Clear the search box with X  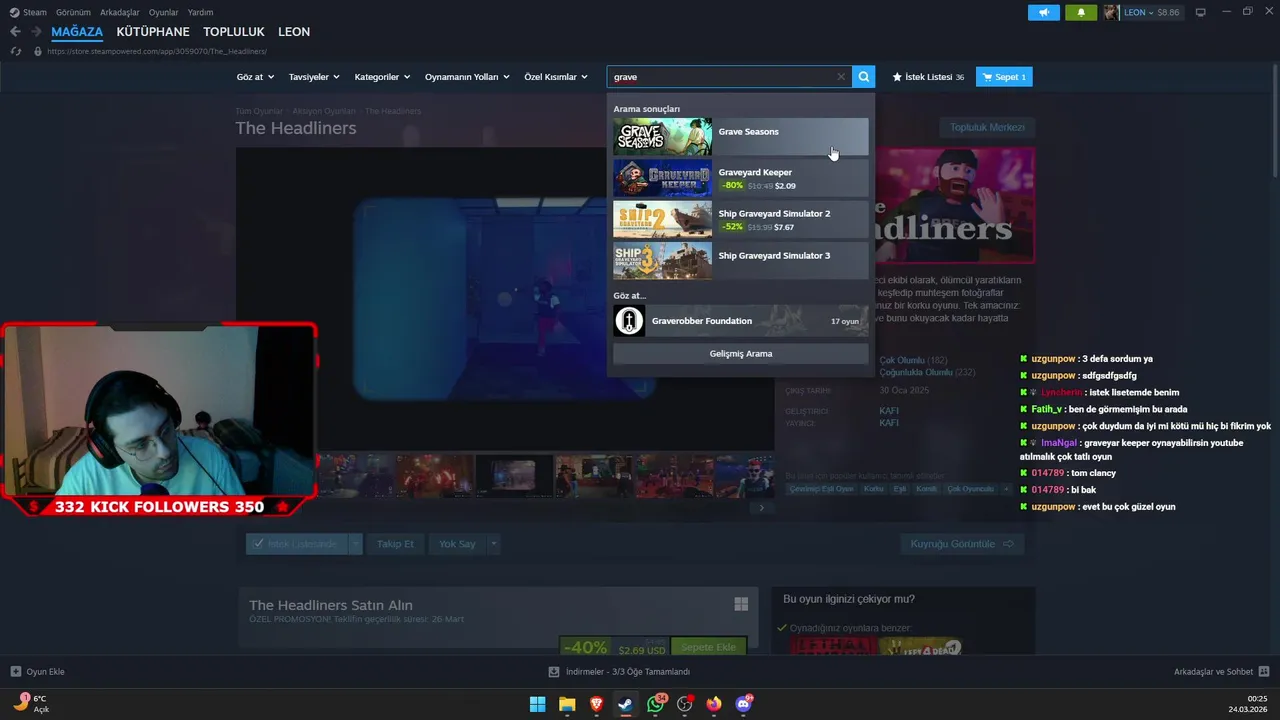841,77
